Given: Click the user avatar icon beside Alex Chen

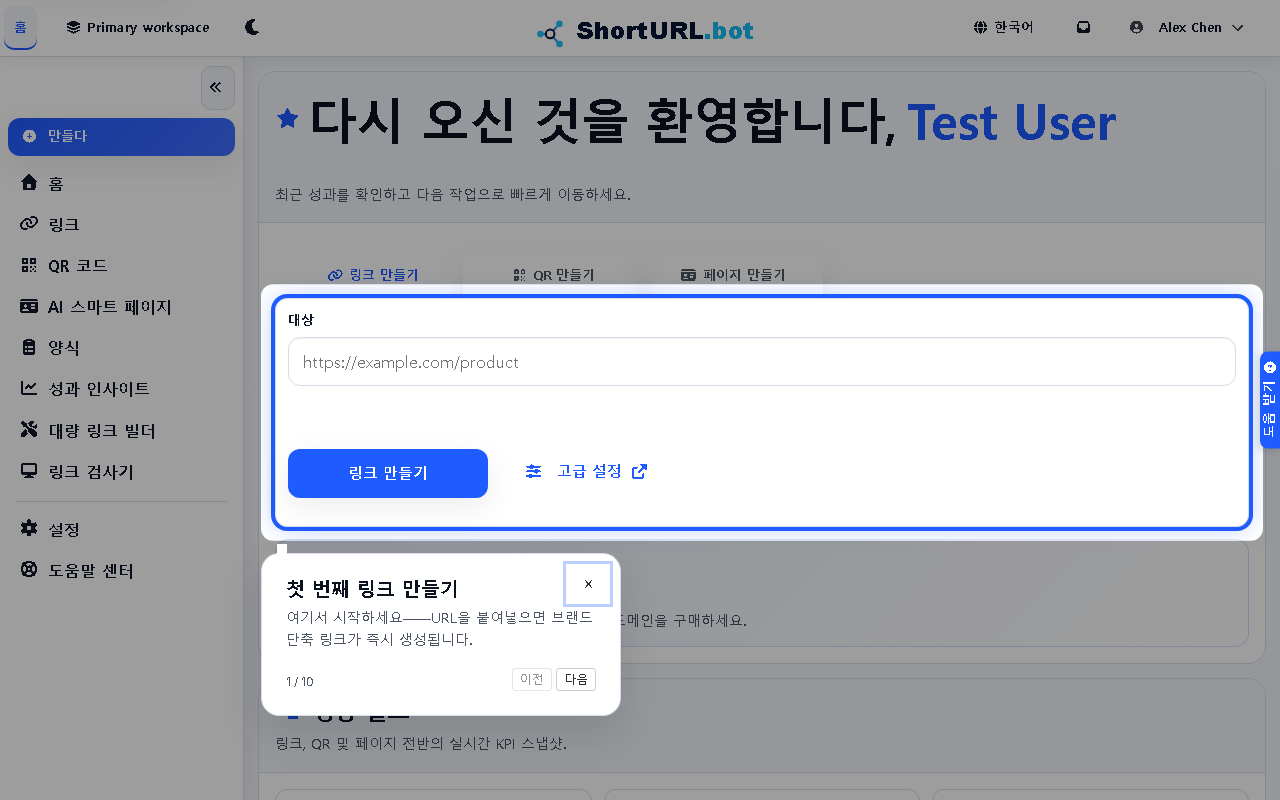Looking at the screenshot, I should pyautogui.click(x=1136, y=28).
